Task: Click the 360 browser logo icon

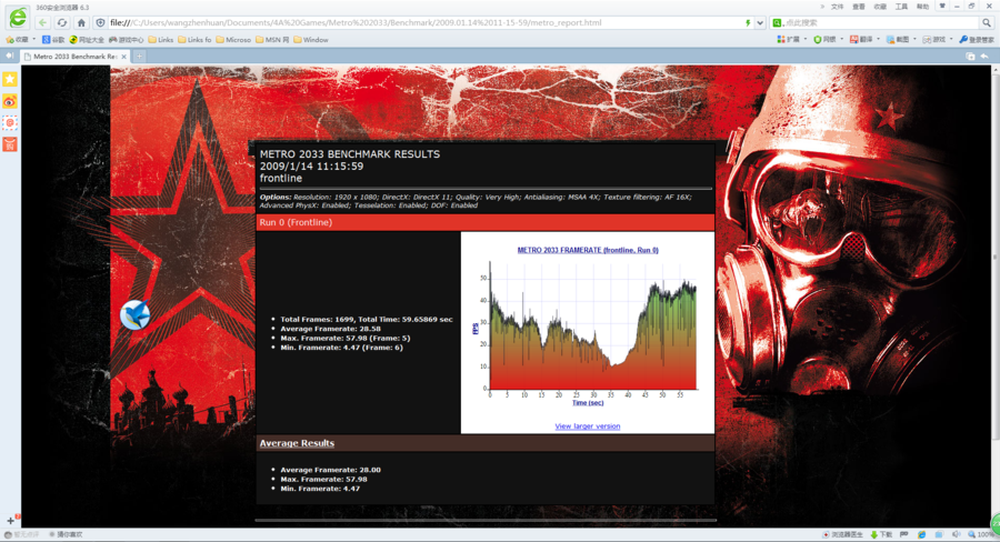Action: pos(18,18)
